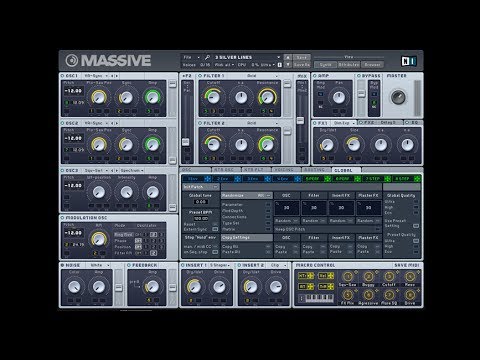Open the OSC1 wavetable dropdown
This screenshot has width=480, height=360.
tap(96, 76)
